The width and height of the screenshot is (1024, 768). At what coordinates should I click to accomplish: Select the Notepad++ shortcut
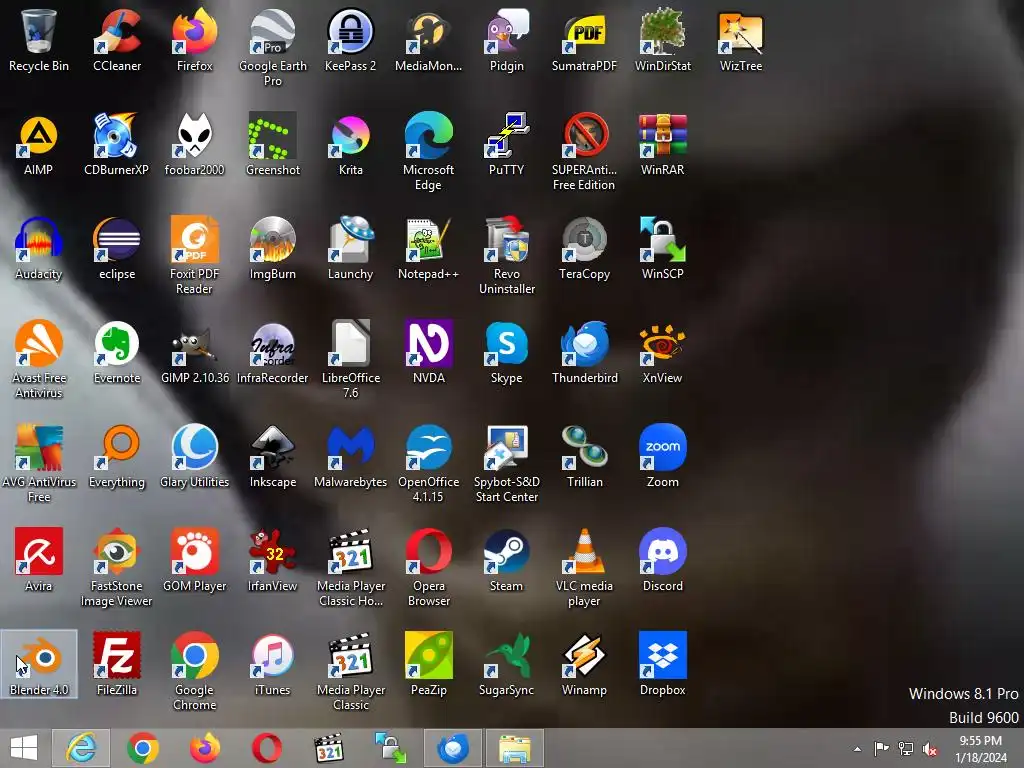428,248
